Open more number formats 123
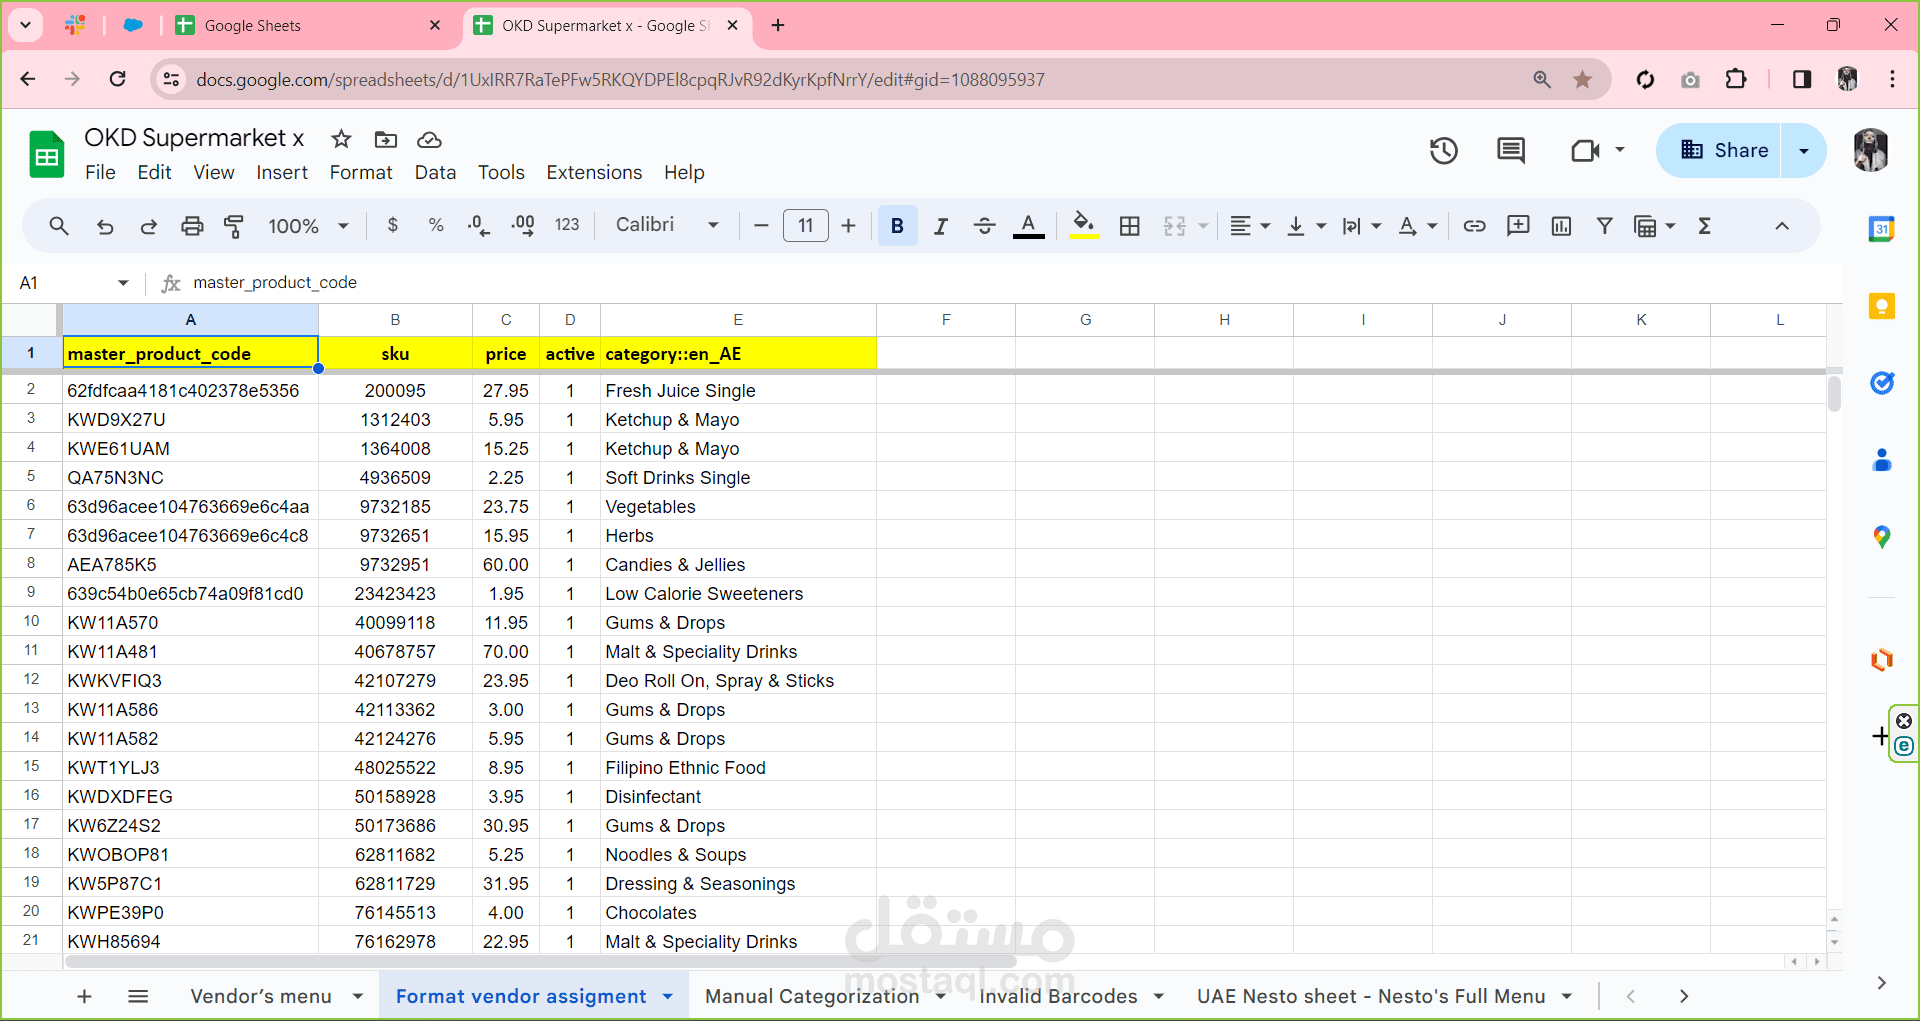Viewport: 1920px width, 1021px height. point(567,225)
